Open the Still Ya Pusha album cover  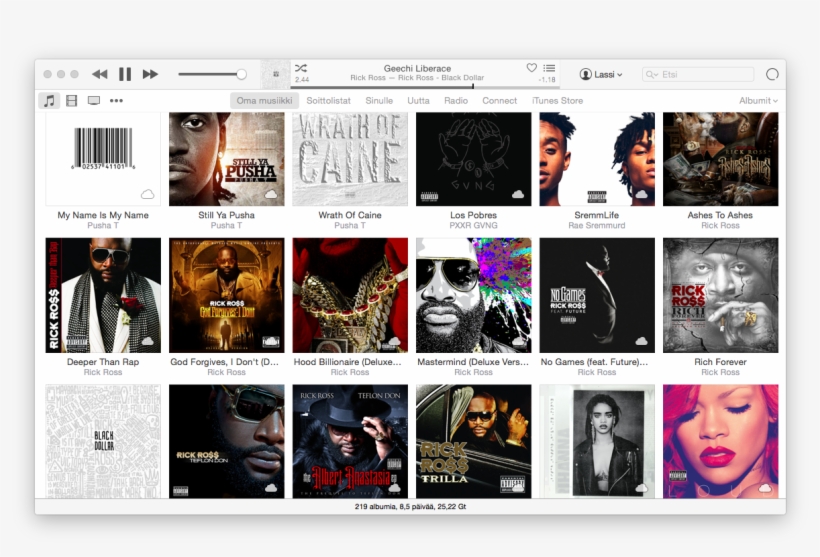coord(226,159)
